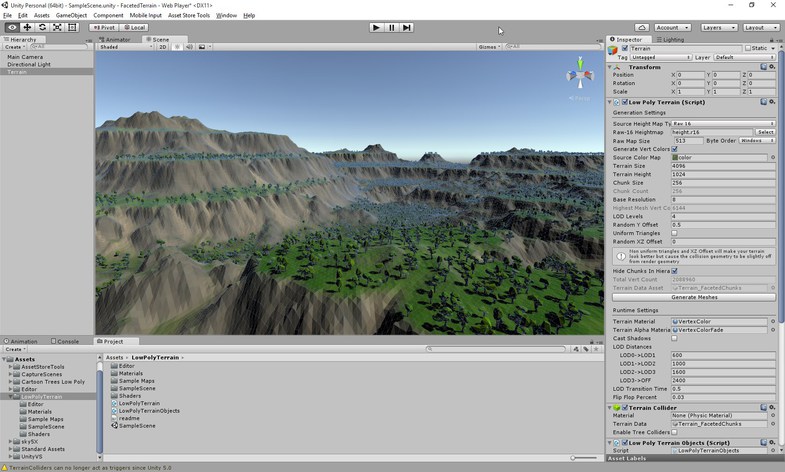
Task: Click Project favorites star icon
Action: (596, 349)
